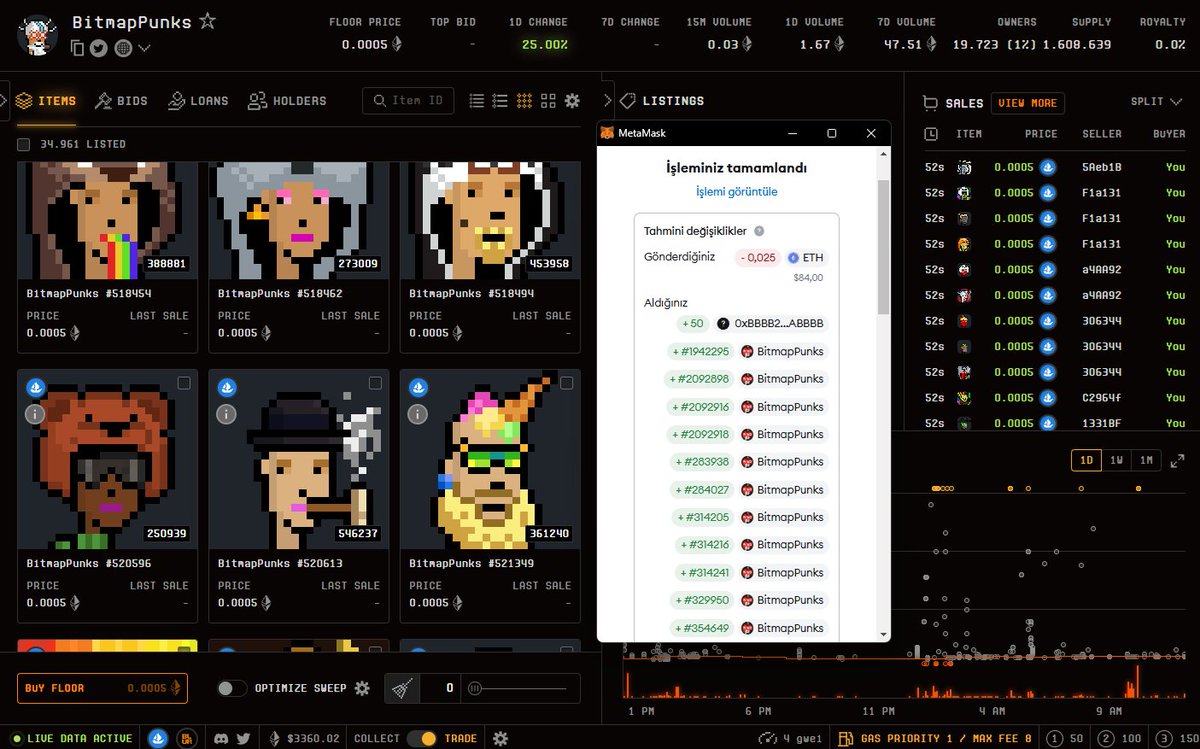The image size is (1200, 749).
Task: Favorite BitmapPunks with the star icon
Action: click(207, 21)
